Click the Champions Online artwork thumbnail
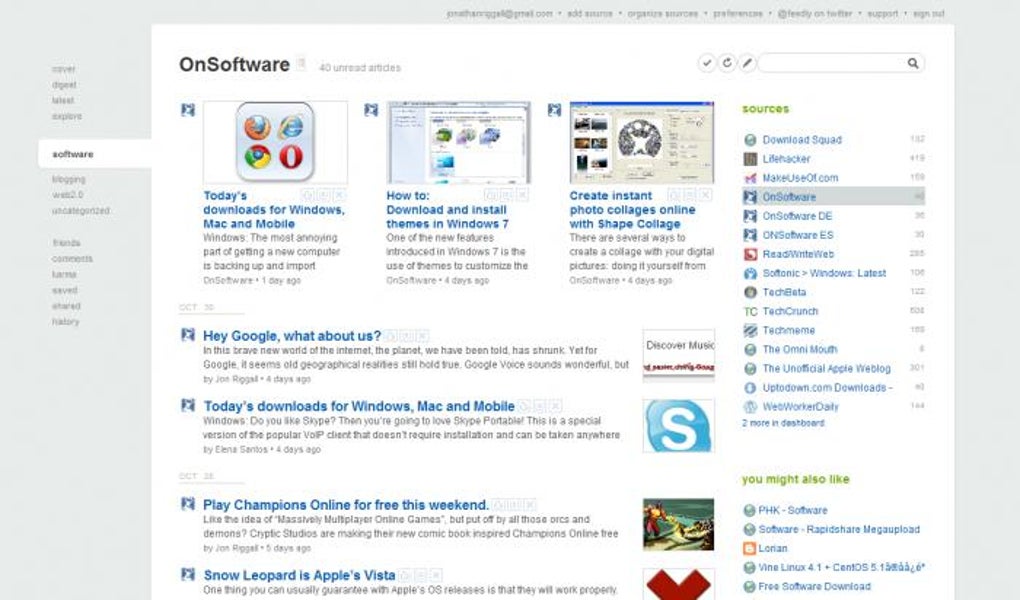This screenshot has height=600, width=1020. [x=678, y=525]
